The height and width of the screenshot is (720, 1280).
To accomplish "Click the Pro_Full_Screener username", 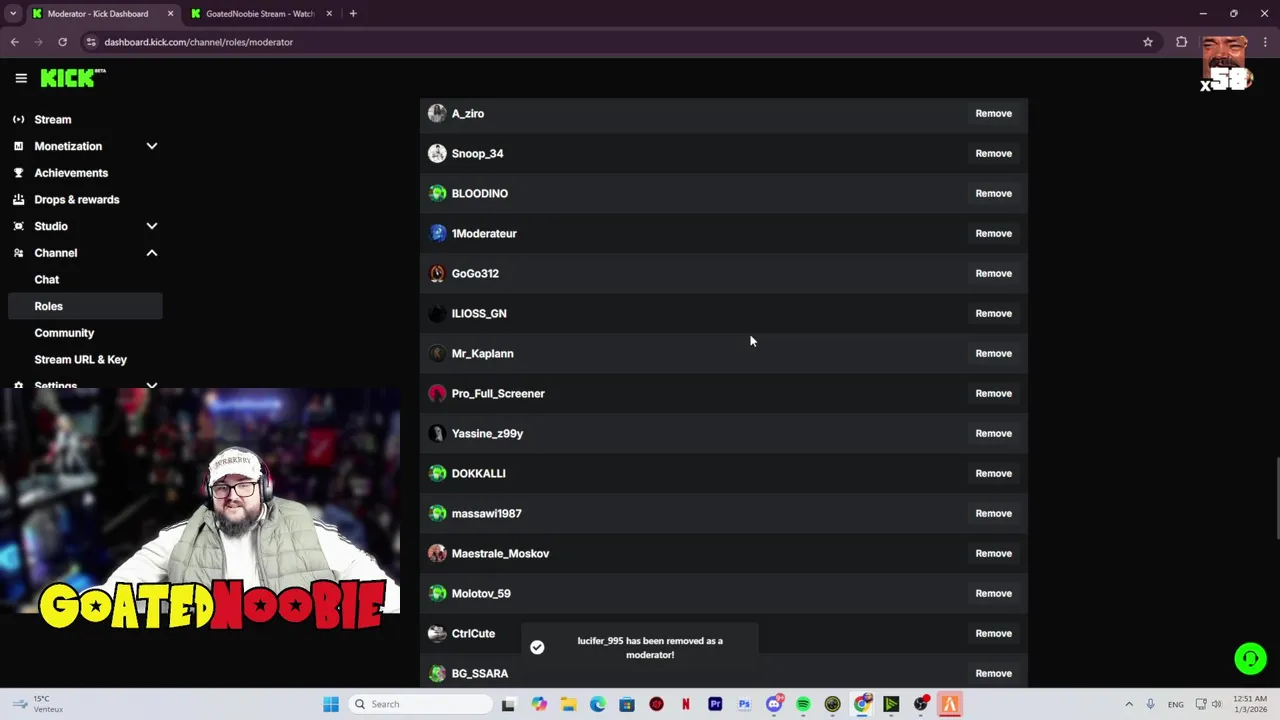I will pyautogui.click(x=498, y=393).
